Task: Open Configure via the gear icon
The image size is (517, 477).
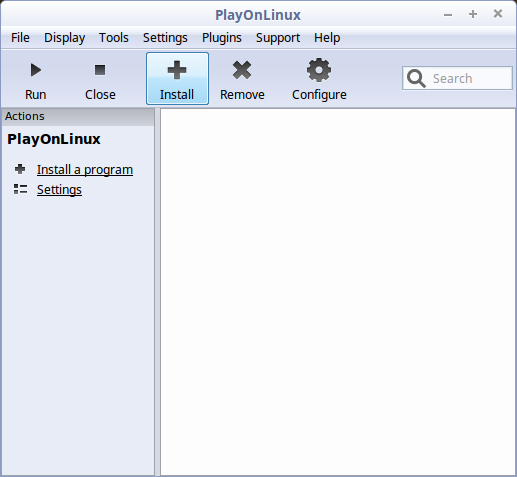Action: (319, 70)
